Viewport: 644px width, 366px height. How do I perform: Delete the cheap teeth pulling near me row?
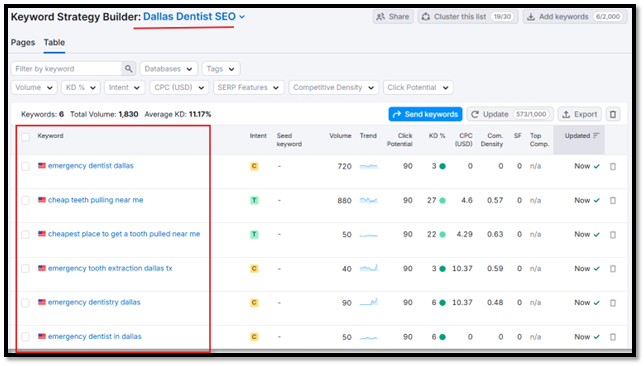[x=613, y=200]
